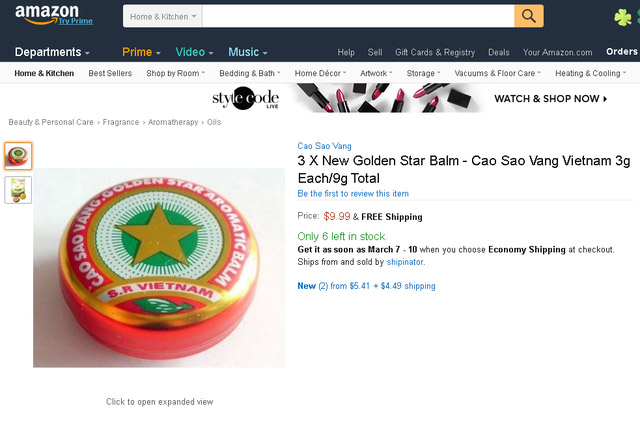Go to Best Sellers tab
Screen dimensions: 640x432
tap(110, 73)
